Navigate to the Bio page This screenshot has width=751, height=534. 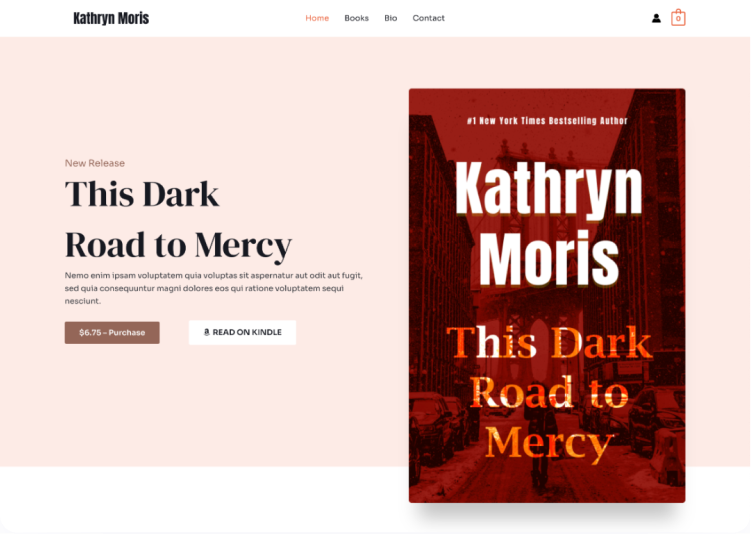tap(390, 18)
